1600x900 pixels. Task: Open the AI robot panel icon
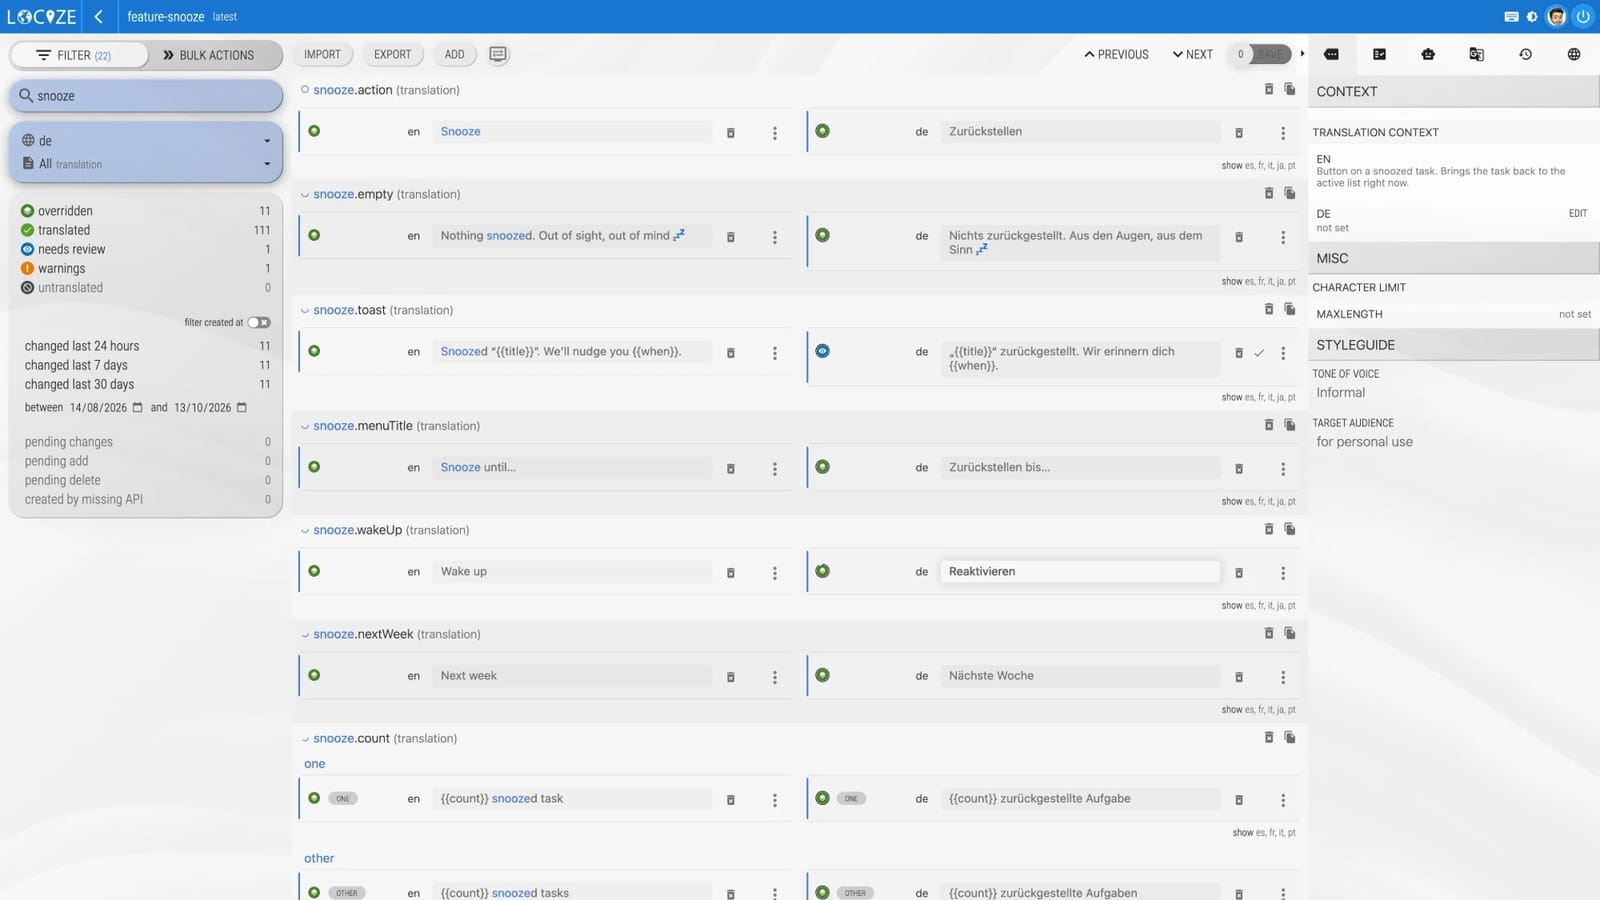tap(1428, 54)
